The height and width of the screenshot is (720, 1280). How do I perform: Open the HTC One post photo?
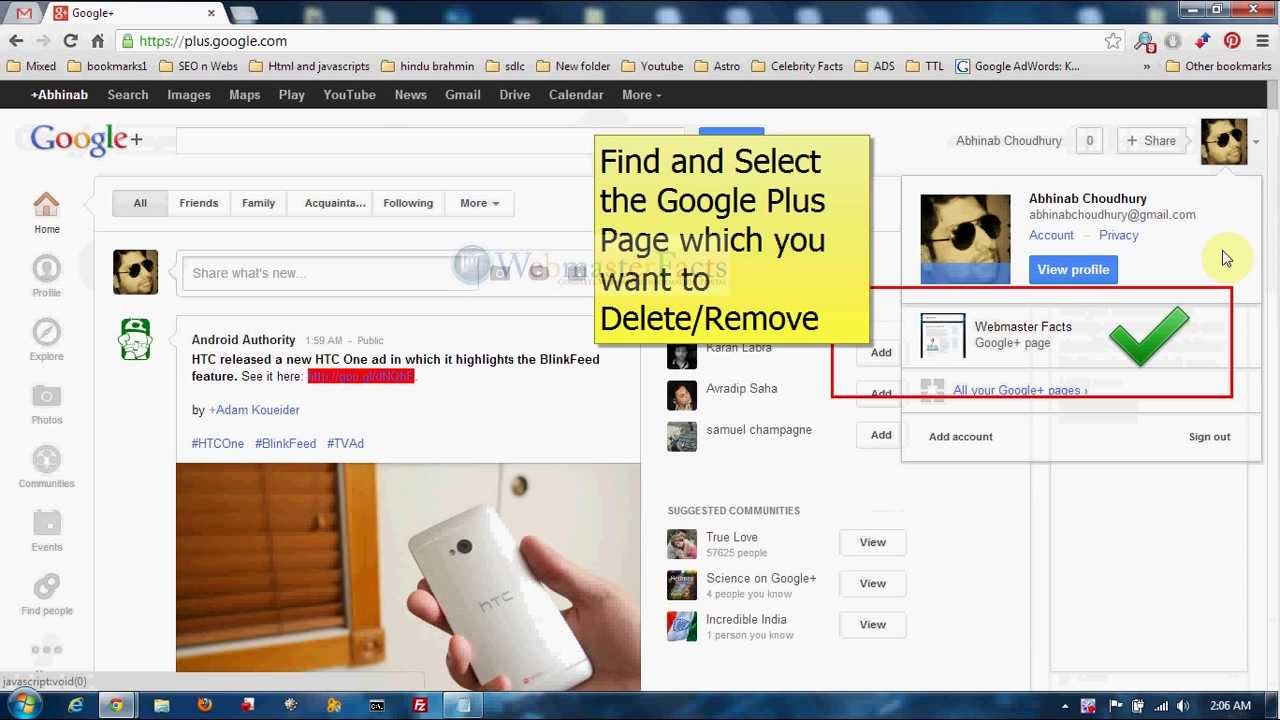coord(408,577)
